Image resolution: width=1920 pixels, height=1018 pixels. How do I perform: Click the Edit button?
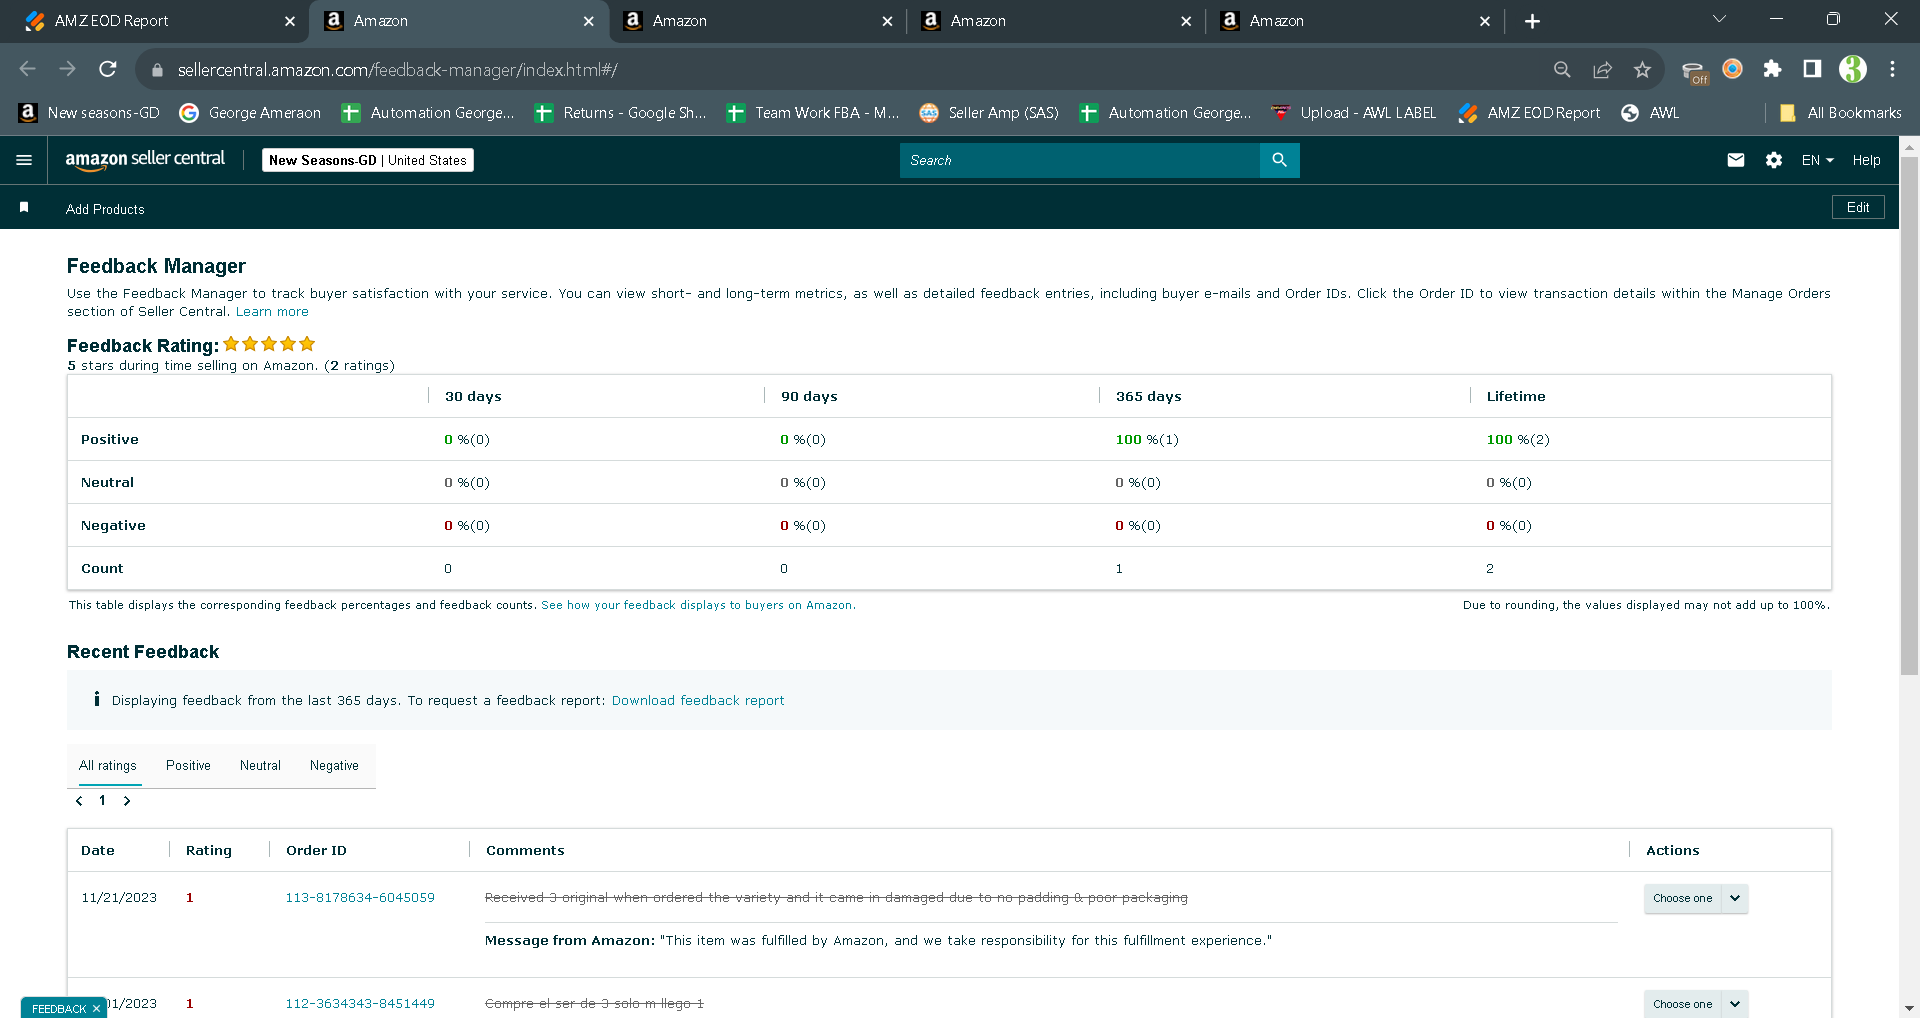tap(1858, 207)
